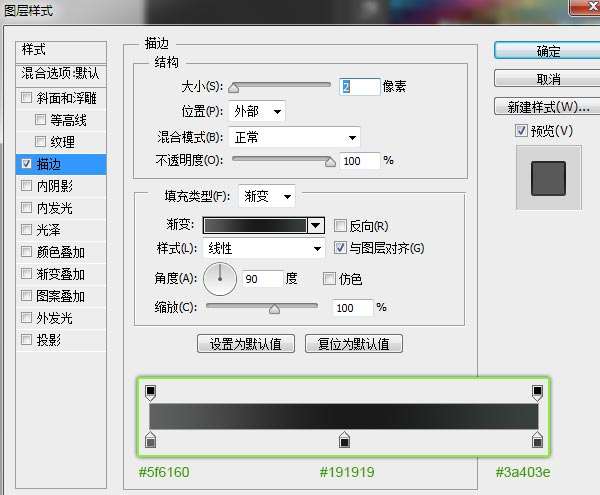Enable the 内阴影 checkbox
The height and width of the screenshot is (495, 600).
[26, 186]
